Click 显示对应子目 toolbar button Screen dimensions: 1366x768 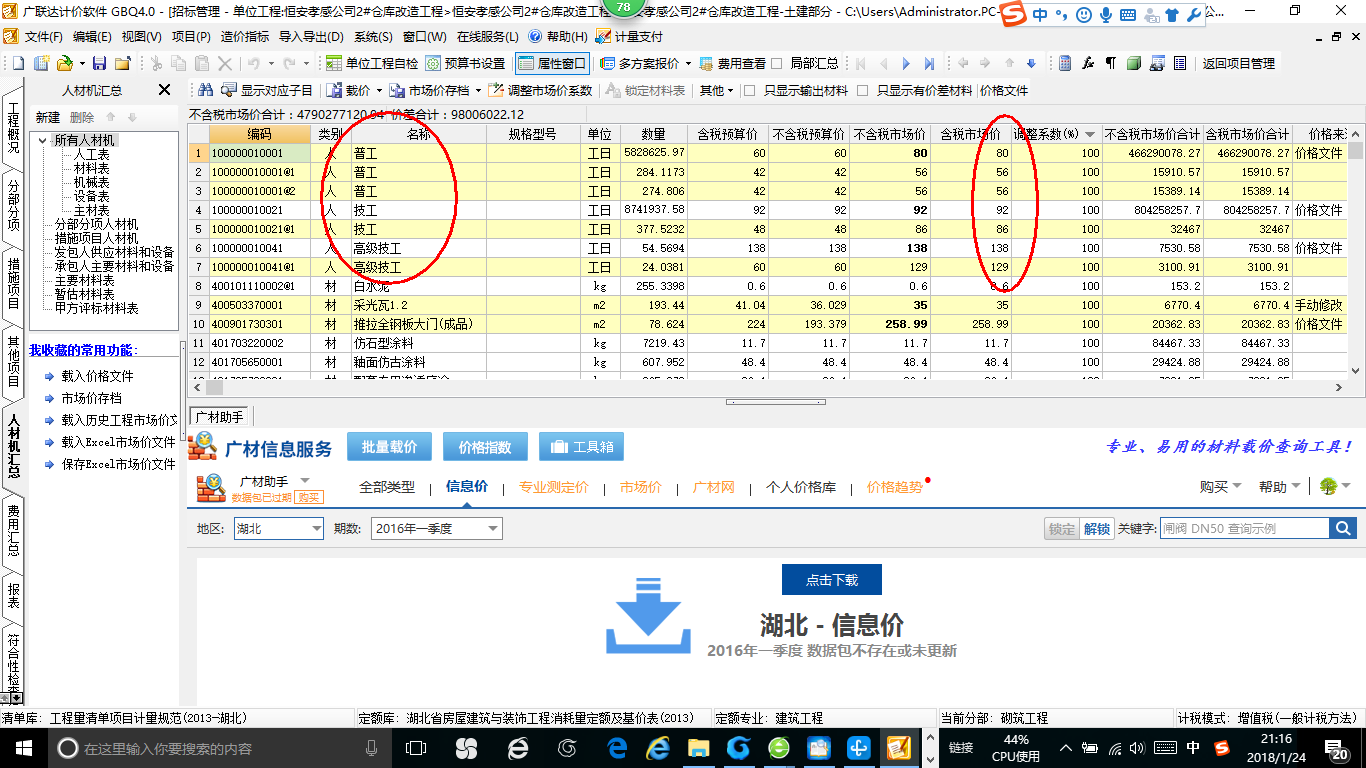(x=268, y=90)
